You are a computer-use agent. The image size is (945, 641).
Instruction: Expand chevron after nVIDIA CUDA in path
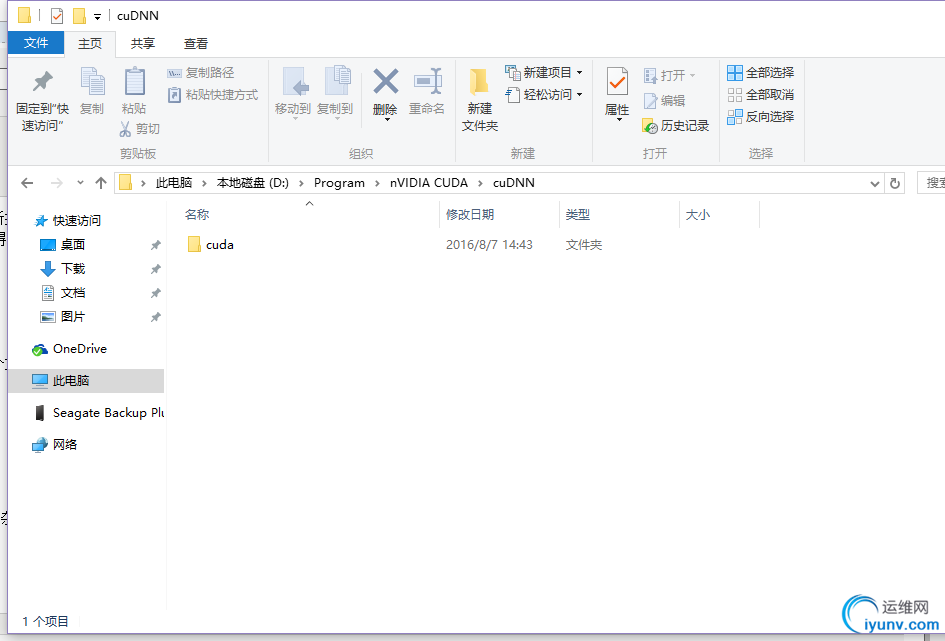(480, 183)
